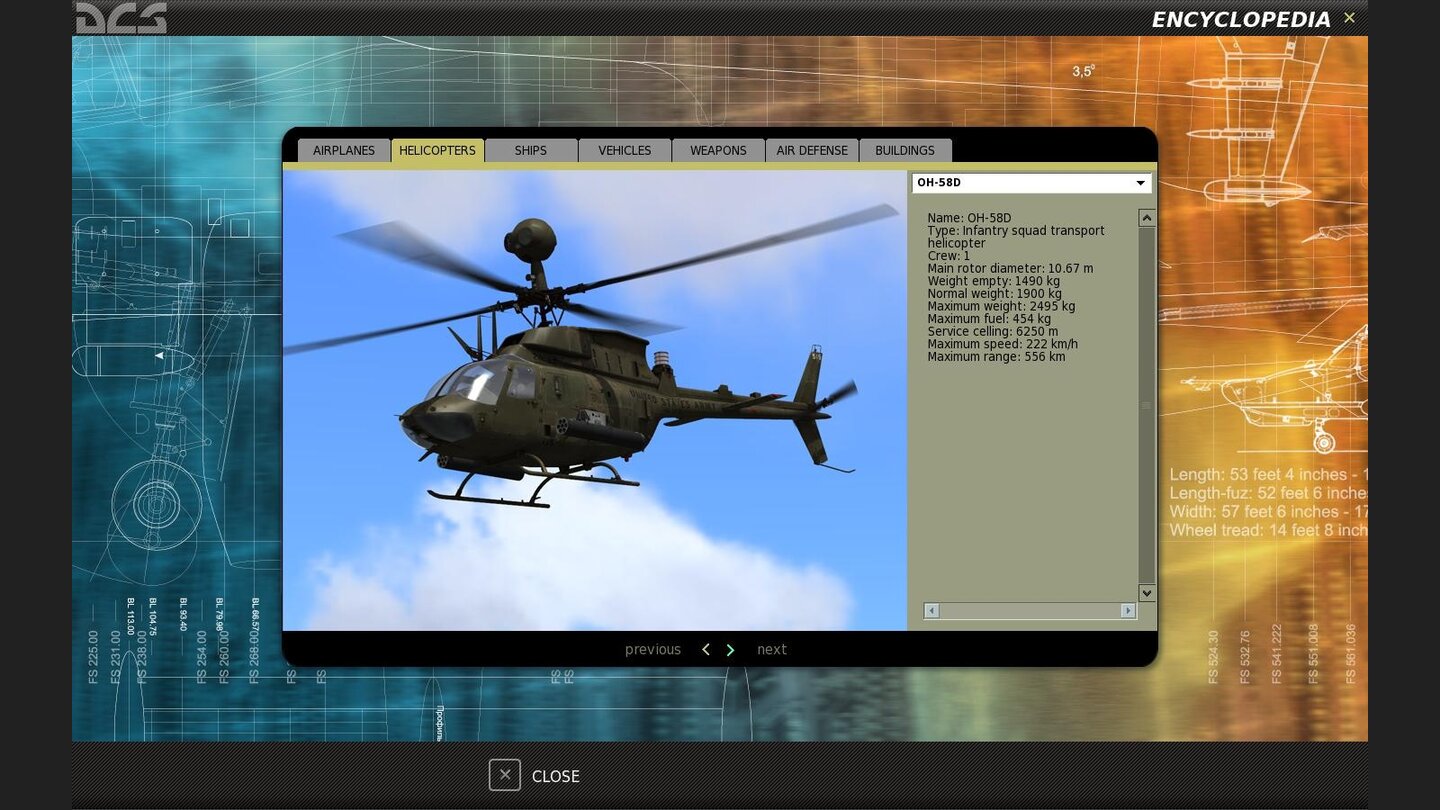Open the VEHICLES tab
The height and width of the screenshot is (810, 1440).
[625, 150]
